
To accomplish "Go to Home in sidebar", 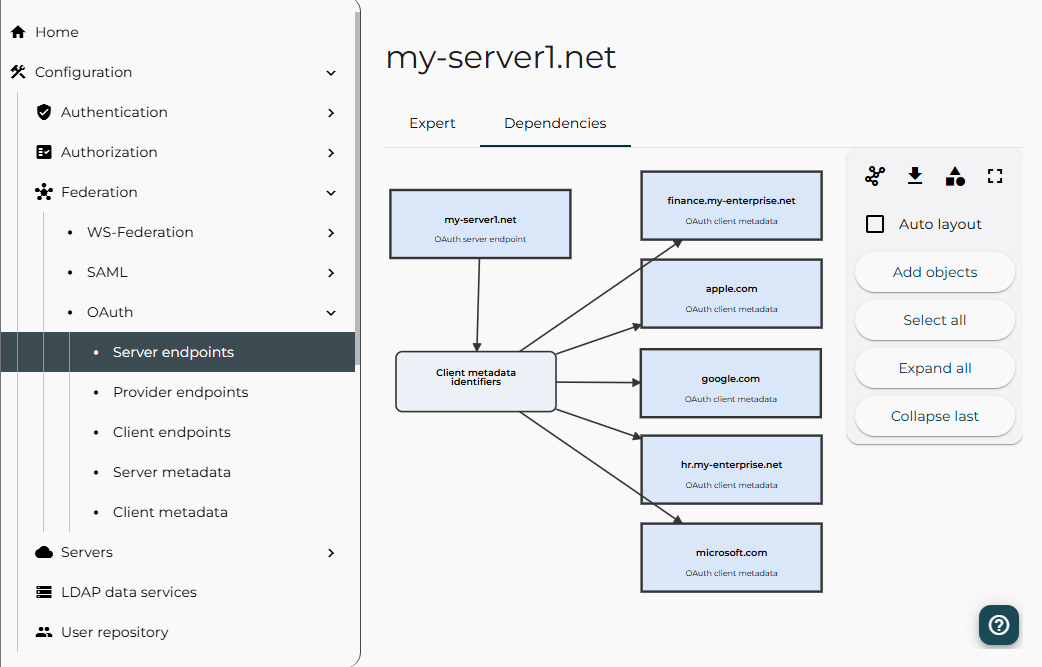I will point(56,32).
